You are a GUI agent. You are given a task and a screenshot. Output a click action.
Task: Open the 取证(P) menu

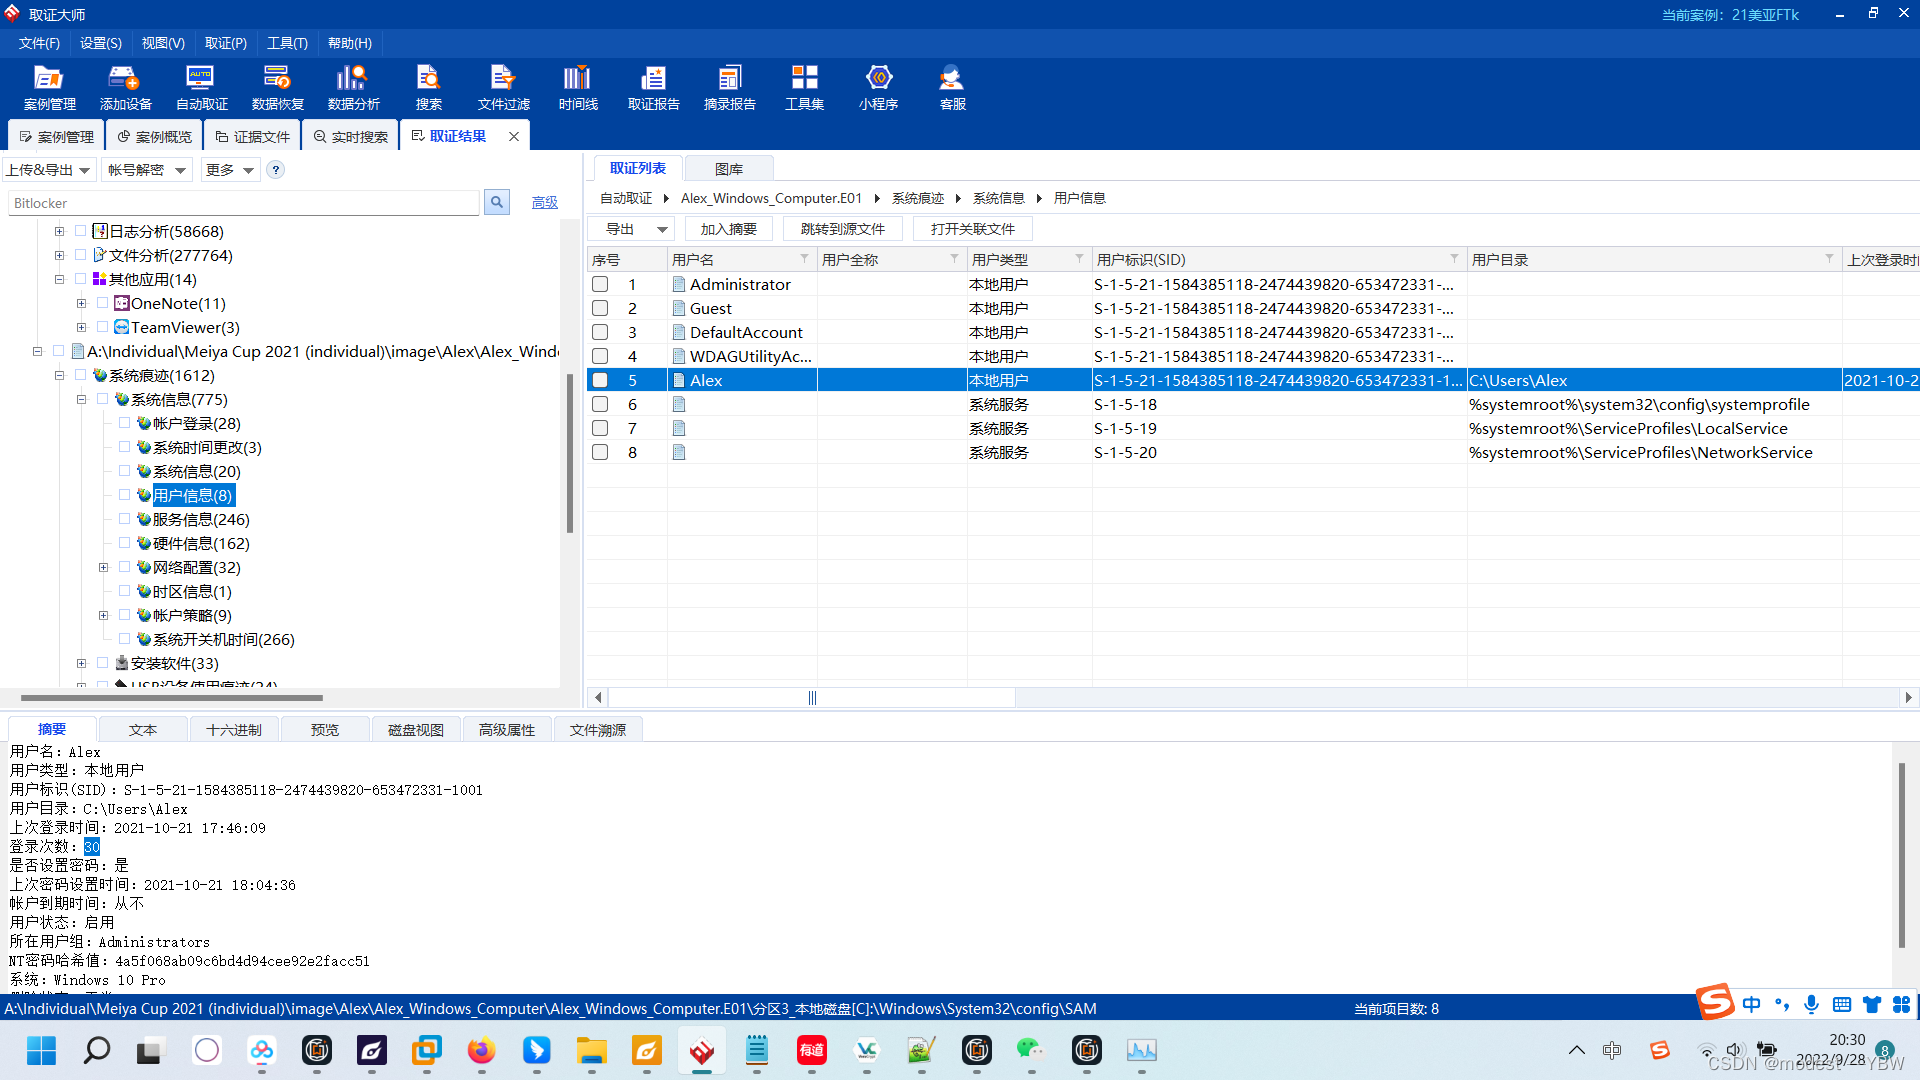(x=225, y=43)
